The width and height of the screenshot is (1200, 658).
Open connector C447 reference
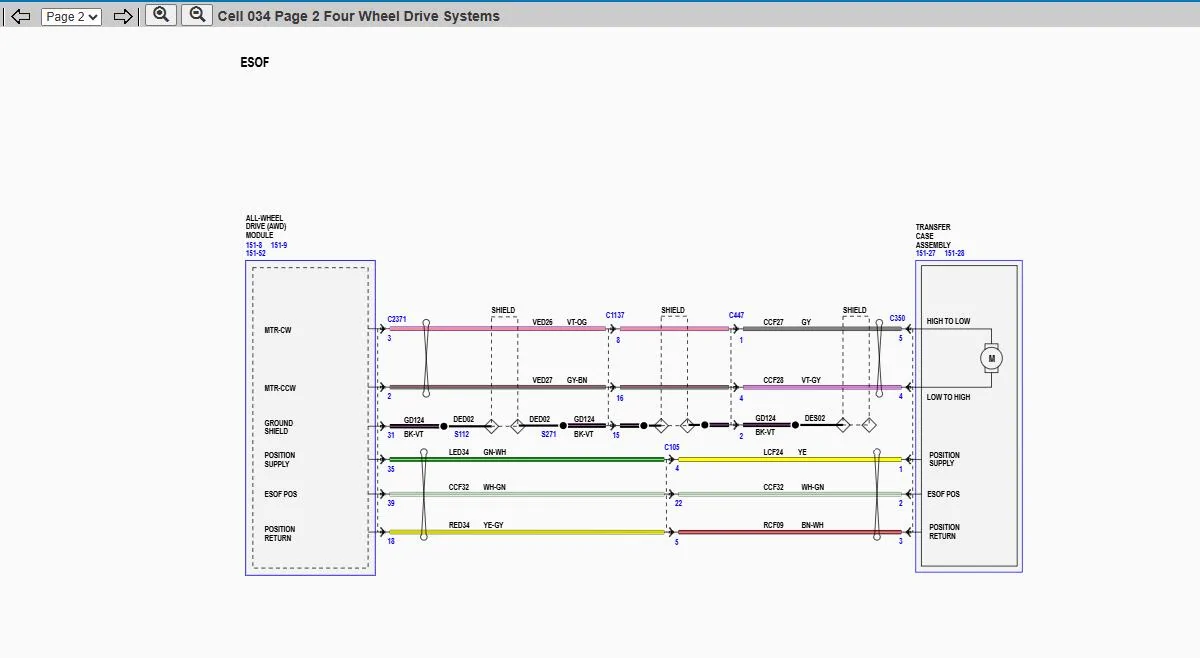(x=736, y=315)
